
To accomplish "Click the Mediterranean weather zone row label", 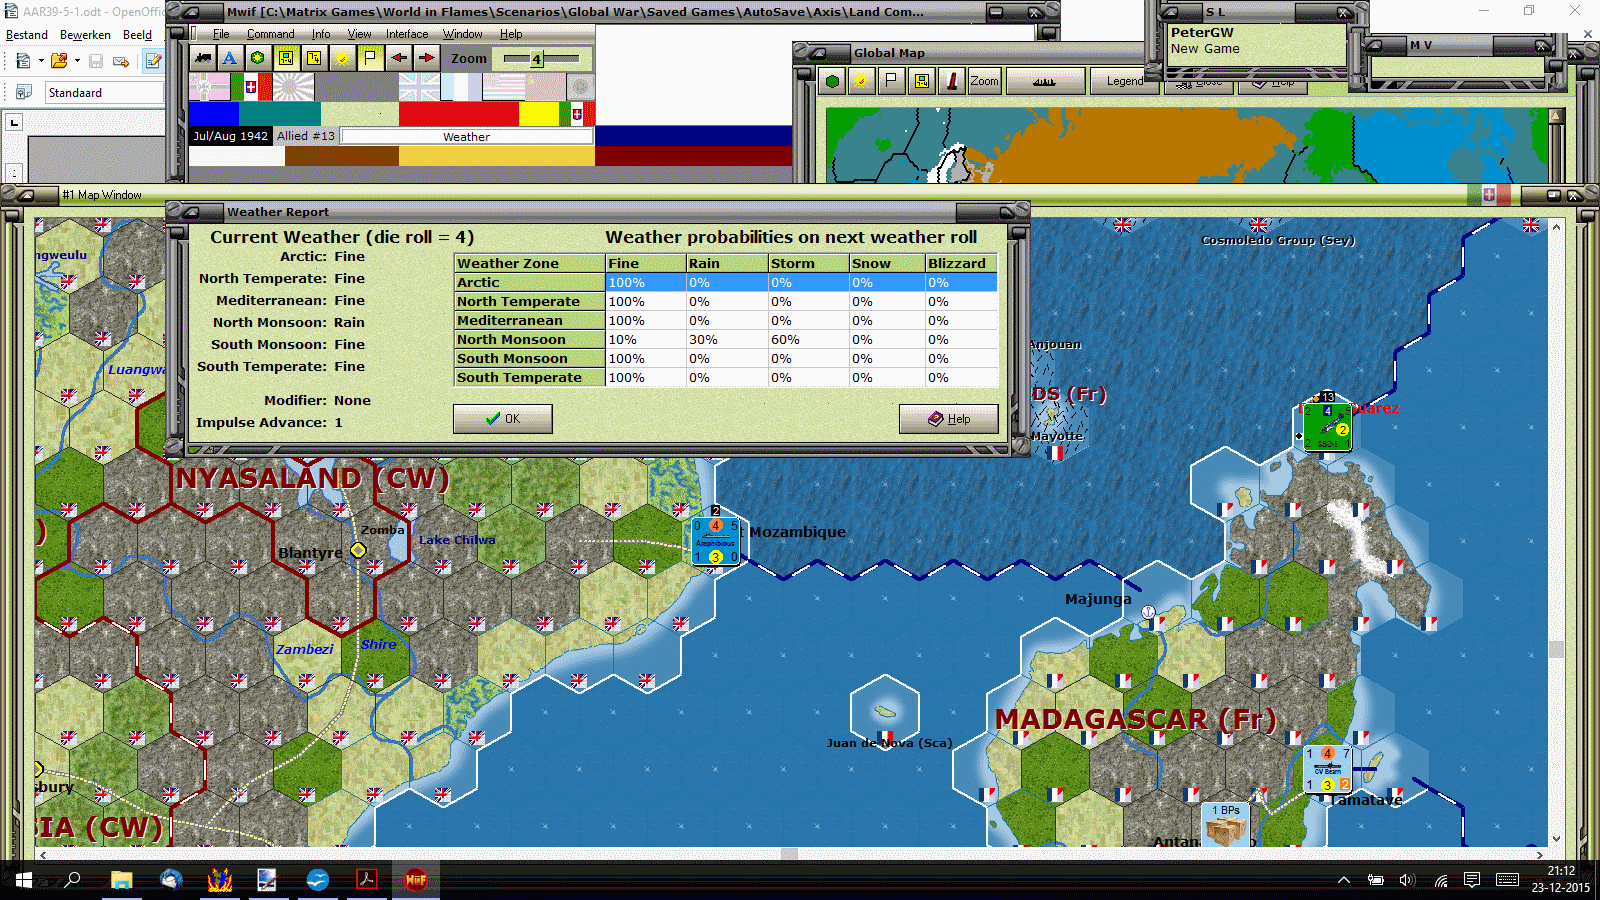I will pyautogui.click(x=530, y=321).
